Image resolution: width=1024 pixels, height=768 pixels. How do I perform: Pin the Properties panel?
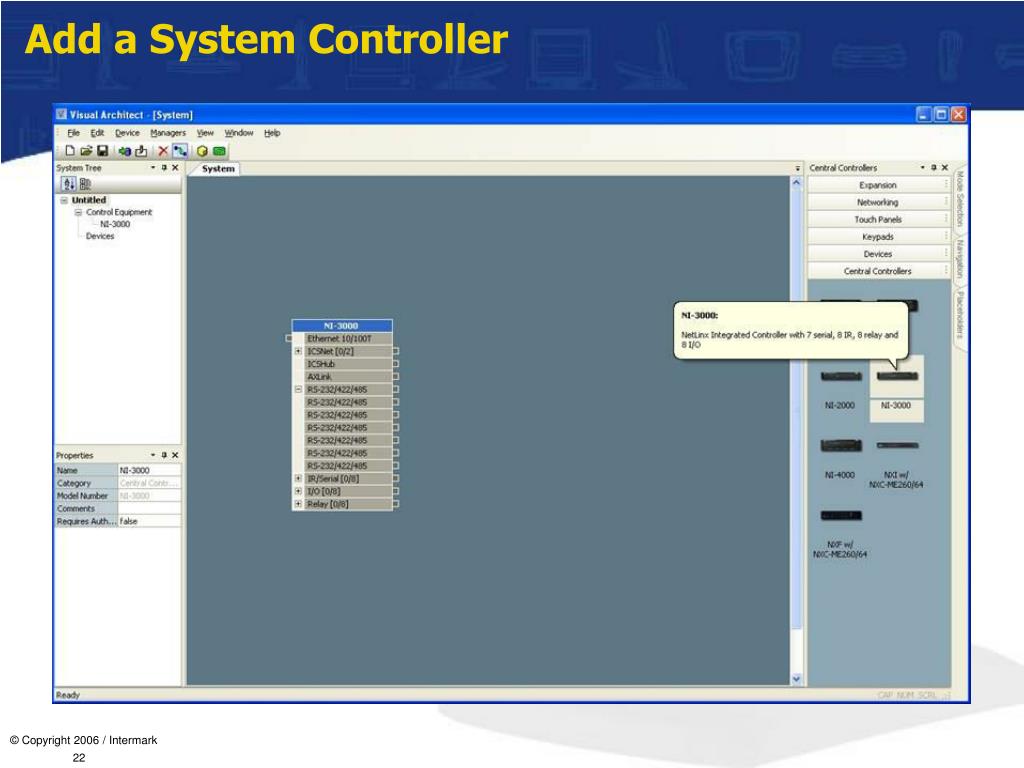164,455
